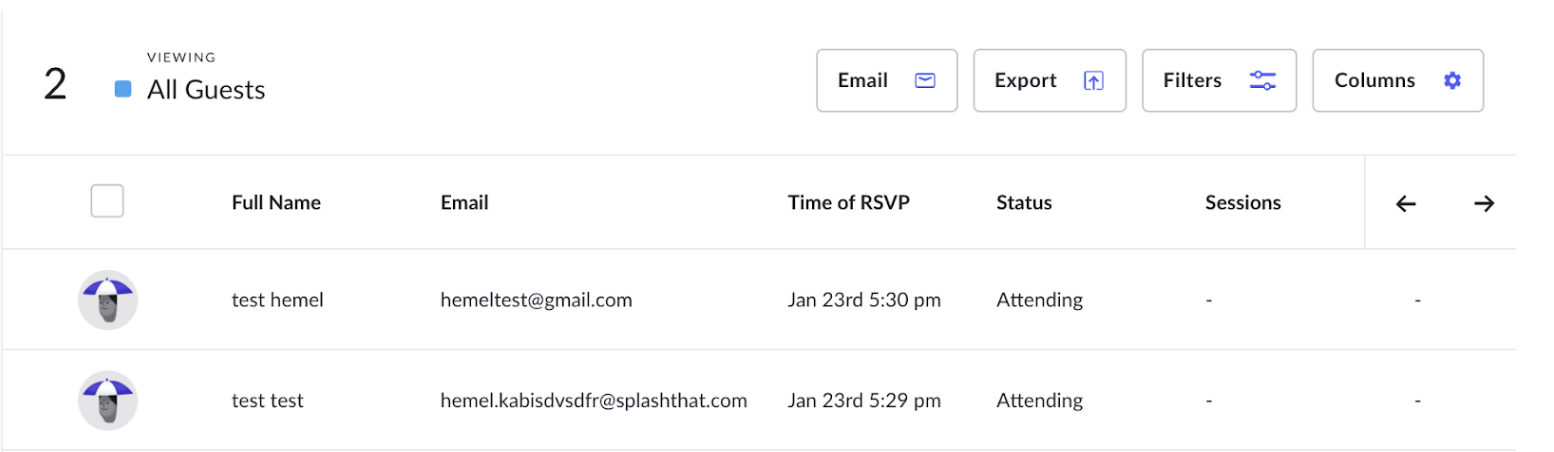Open test hemel's avatar

(108, 300)
